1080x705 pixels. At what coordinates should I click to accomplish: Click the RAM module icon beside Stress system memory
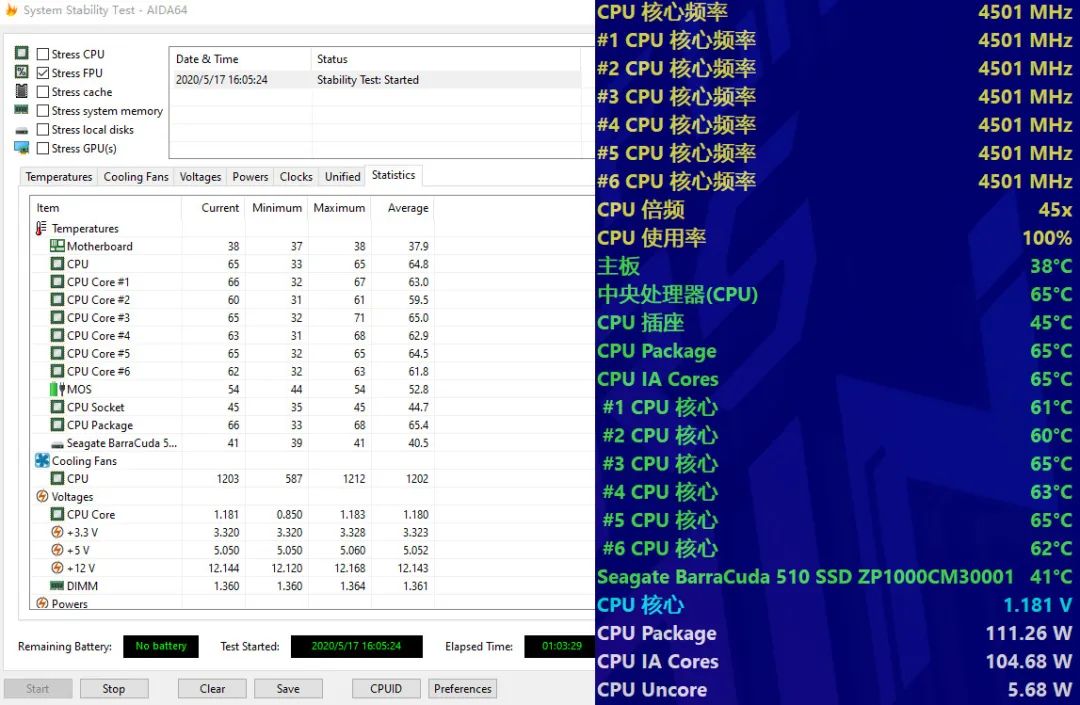[x=22, y=109]
